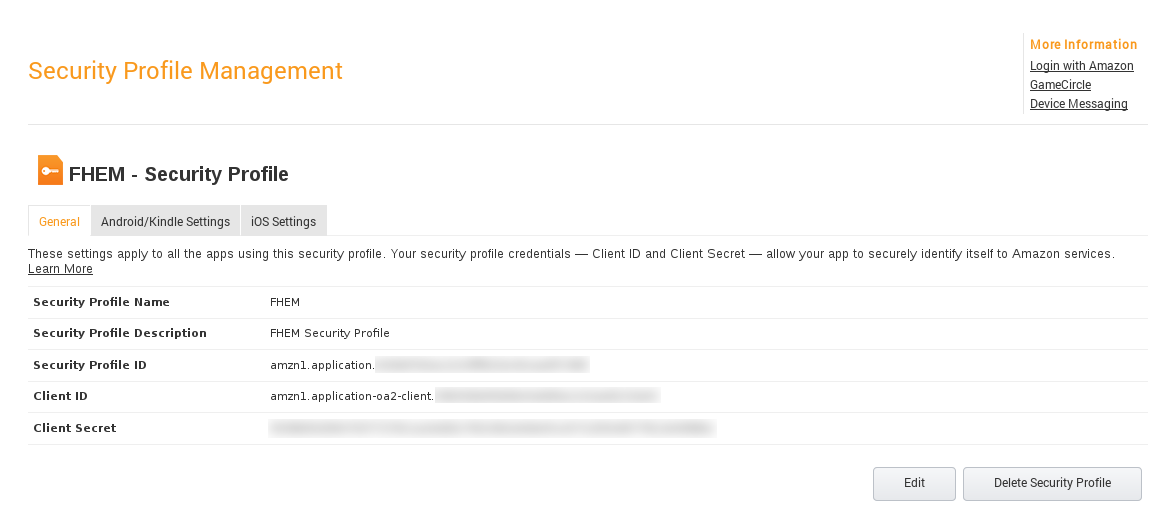Open the GameCircle link
Viewport: 1174px width, 517px height.
1060,85
